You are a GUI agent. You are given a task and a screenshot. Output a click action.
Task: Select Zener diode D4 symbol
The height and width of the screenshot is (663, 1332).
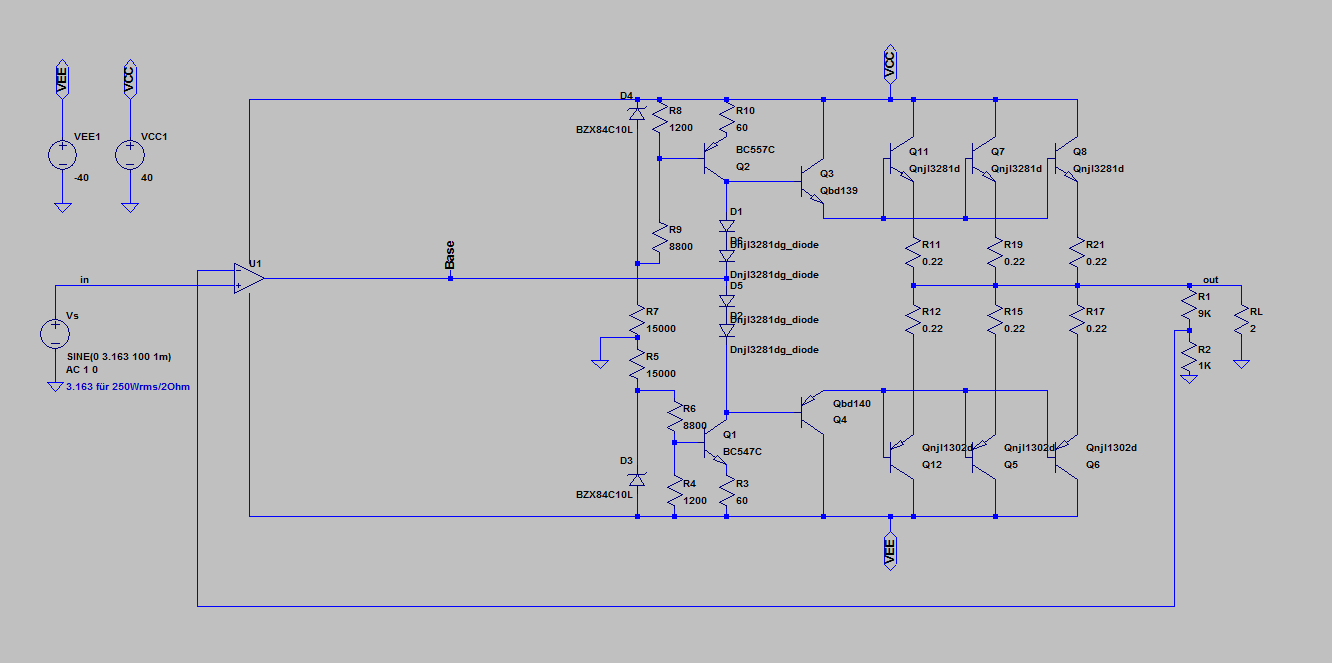tap(637, 112)
